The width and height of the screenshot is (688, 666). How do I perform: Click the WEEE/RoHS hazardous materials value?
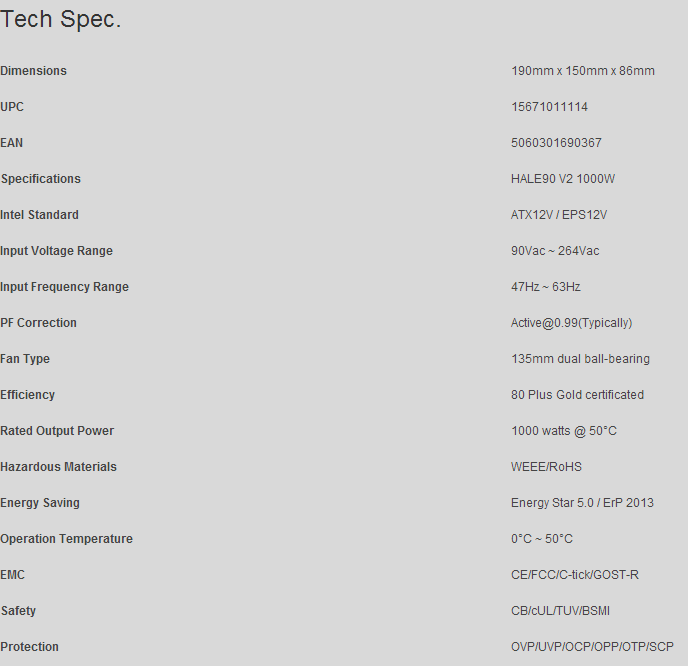(546, 467)
